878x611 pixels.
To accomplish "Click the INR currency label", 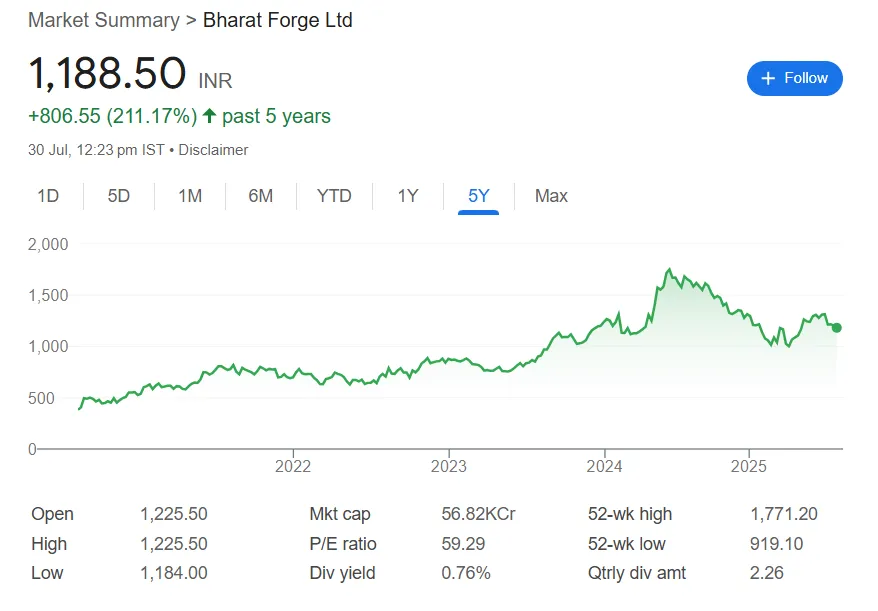I will pyautogui.click(x=216, y=81).
